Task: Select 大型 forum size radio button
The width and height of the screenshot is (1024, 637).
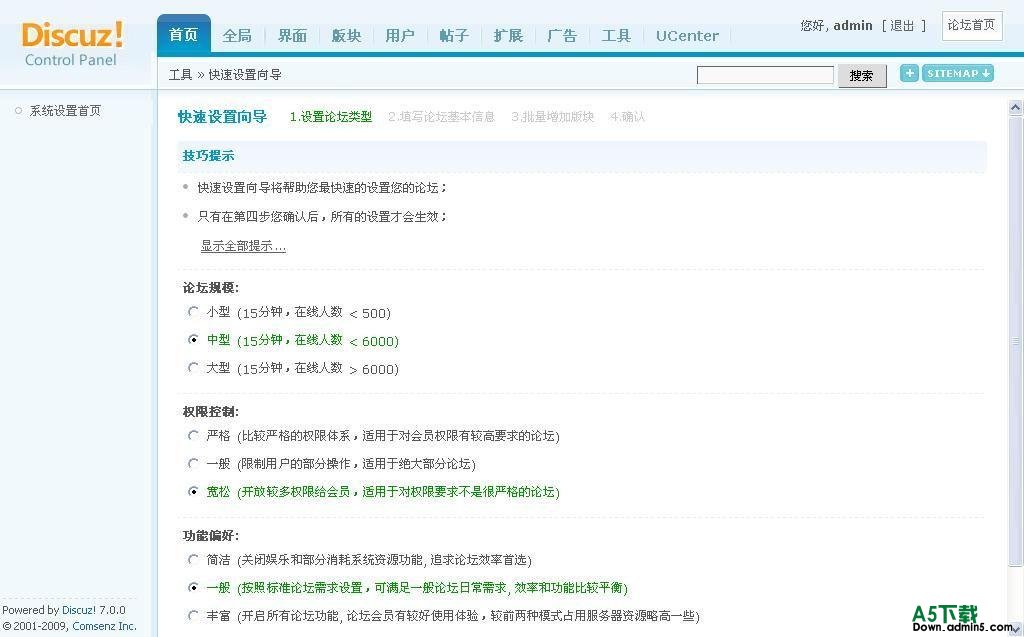Action: pos(194,368)
